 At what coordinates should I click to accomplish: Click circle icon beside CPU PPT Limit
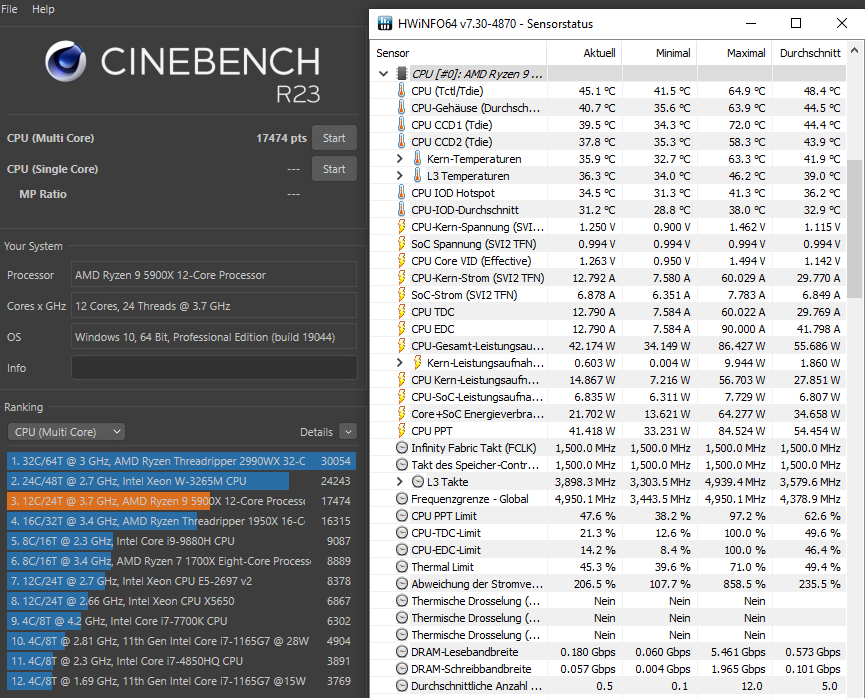point(402,516)
